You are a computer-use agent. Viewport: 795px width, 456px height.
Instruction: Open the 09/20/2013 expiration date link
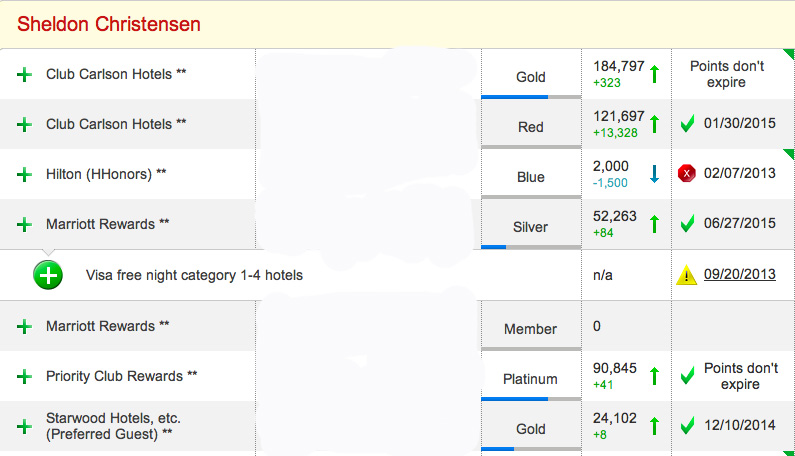click(740, 274)
